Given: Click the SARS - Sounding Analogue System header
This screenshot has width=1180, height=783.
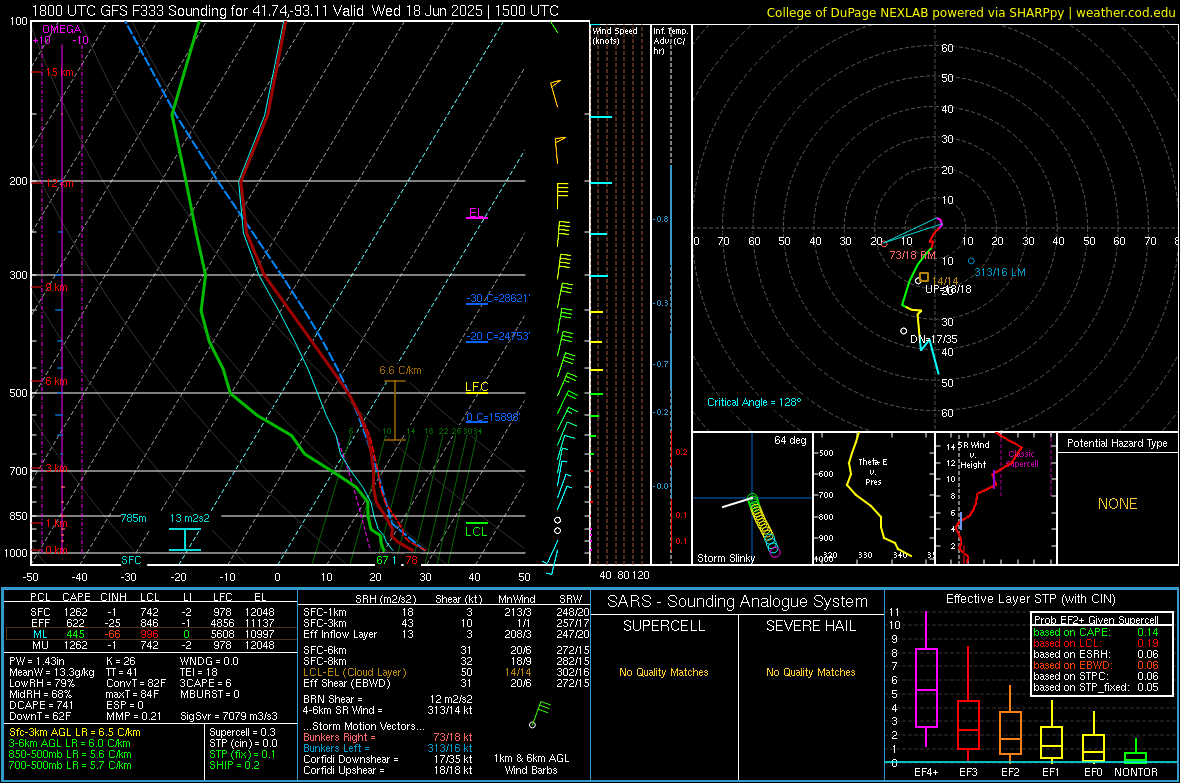Looking at the screenshot, I should 738,602.
